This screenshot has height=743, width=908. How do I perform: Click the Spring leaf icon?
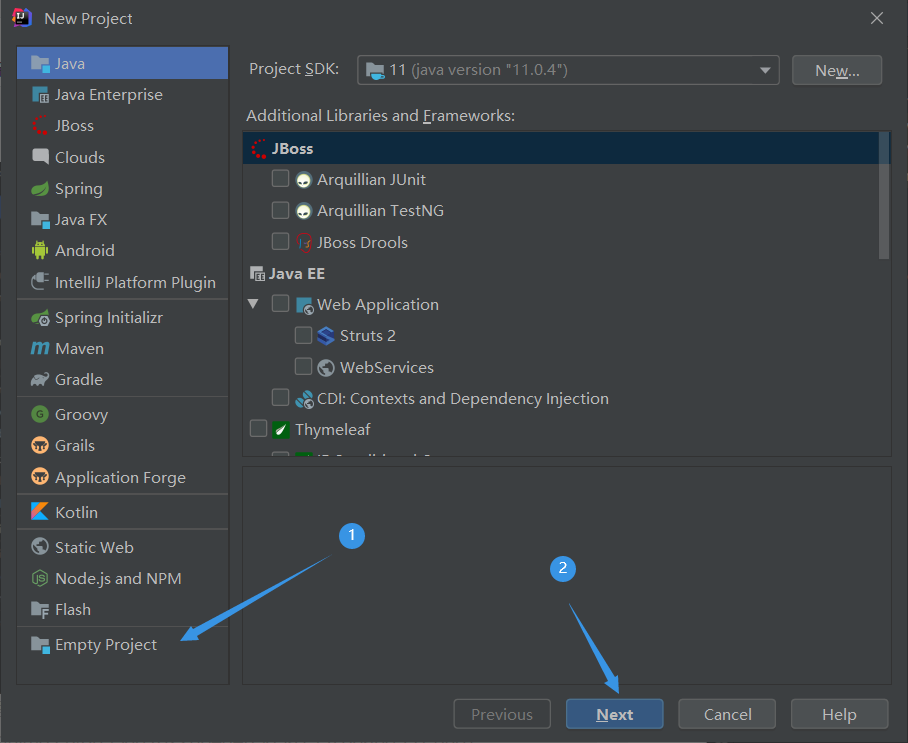click(x=40, y=188)
